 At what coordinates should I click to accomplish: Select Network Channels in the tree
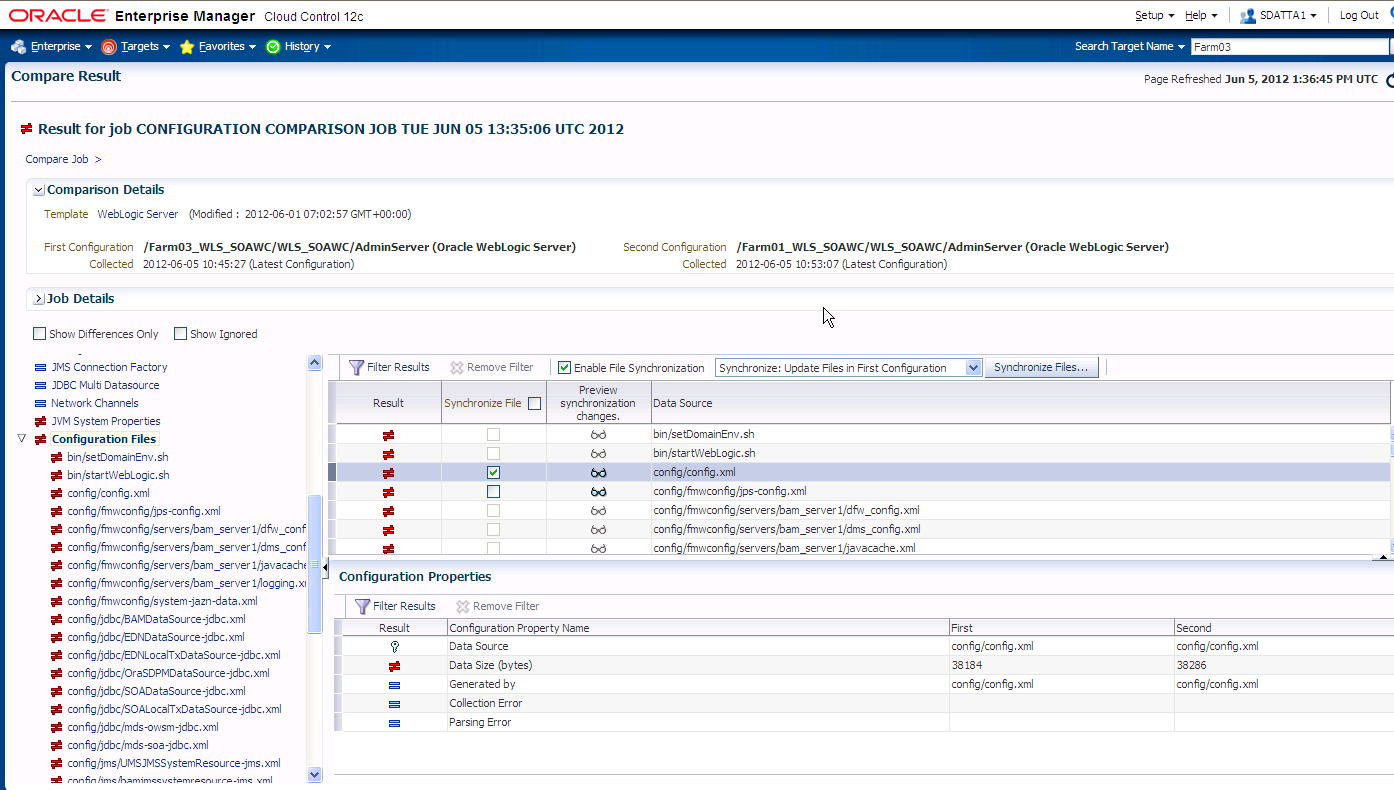[x=95, y=403]
